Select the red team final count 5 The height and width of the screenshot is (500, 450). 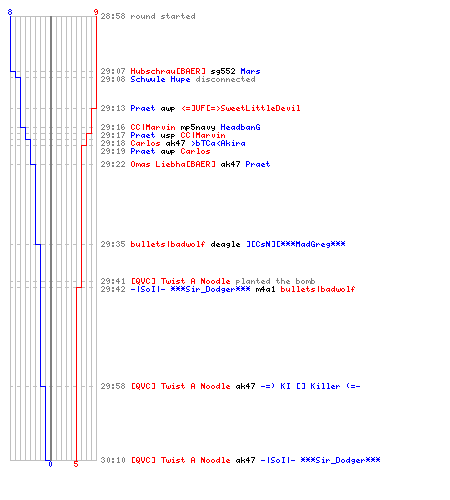pyautogui.click(x=76, y=464)
